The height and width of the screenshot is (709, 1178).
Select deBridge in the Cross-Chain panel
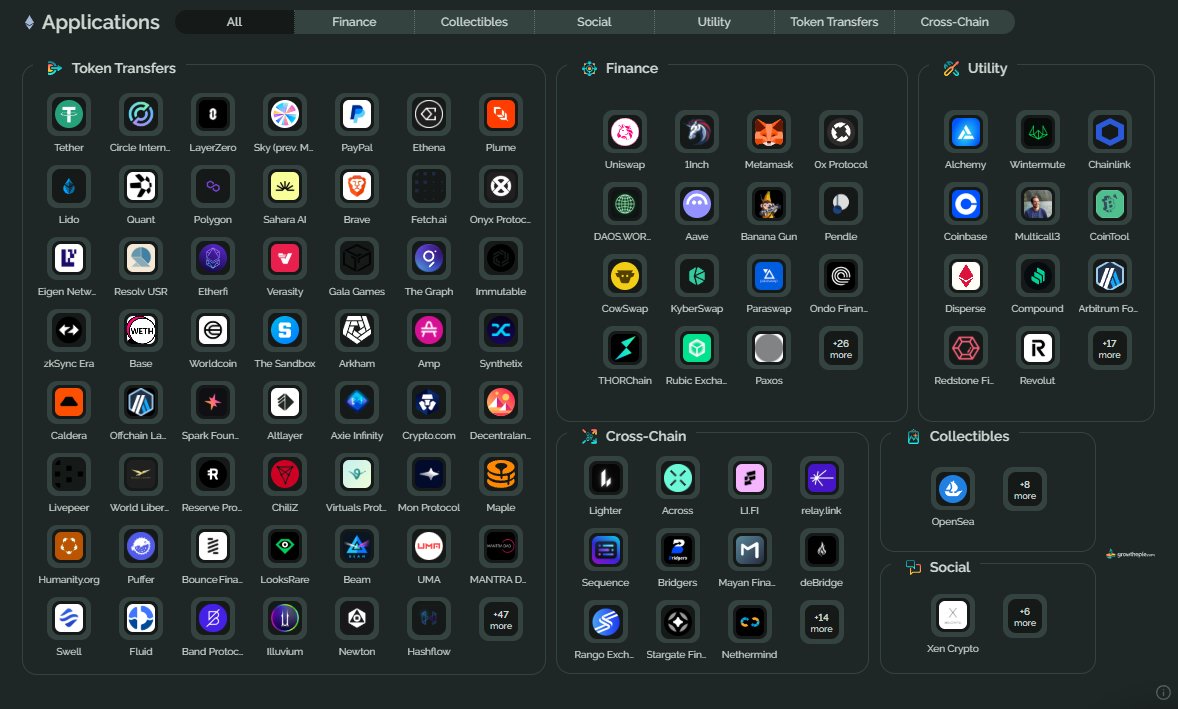coord(821,550)
